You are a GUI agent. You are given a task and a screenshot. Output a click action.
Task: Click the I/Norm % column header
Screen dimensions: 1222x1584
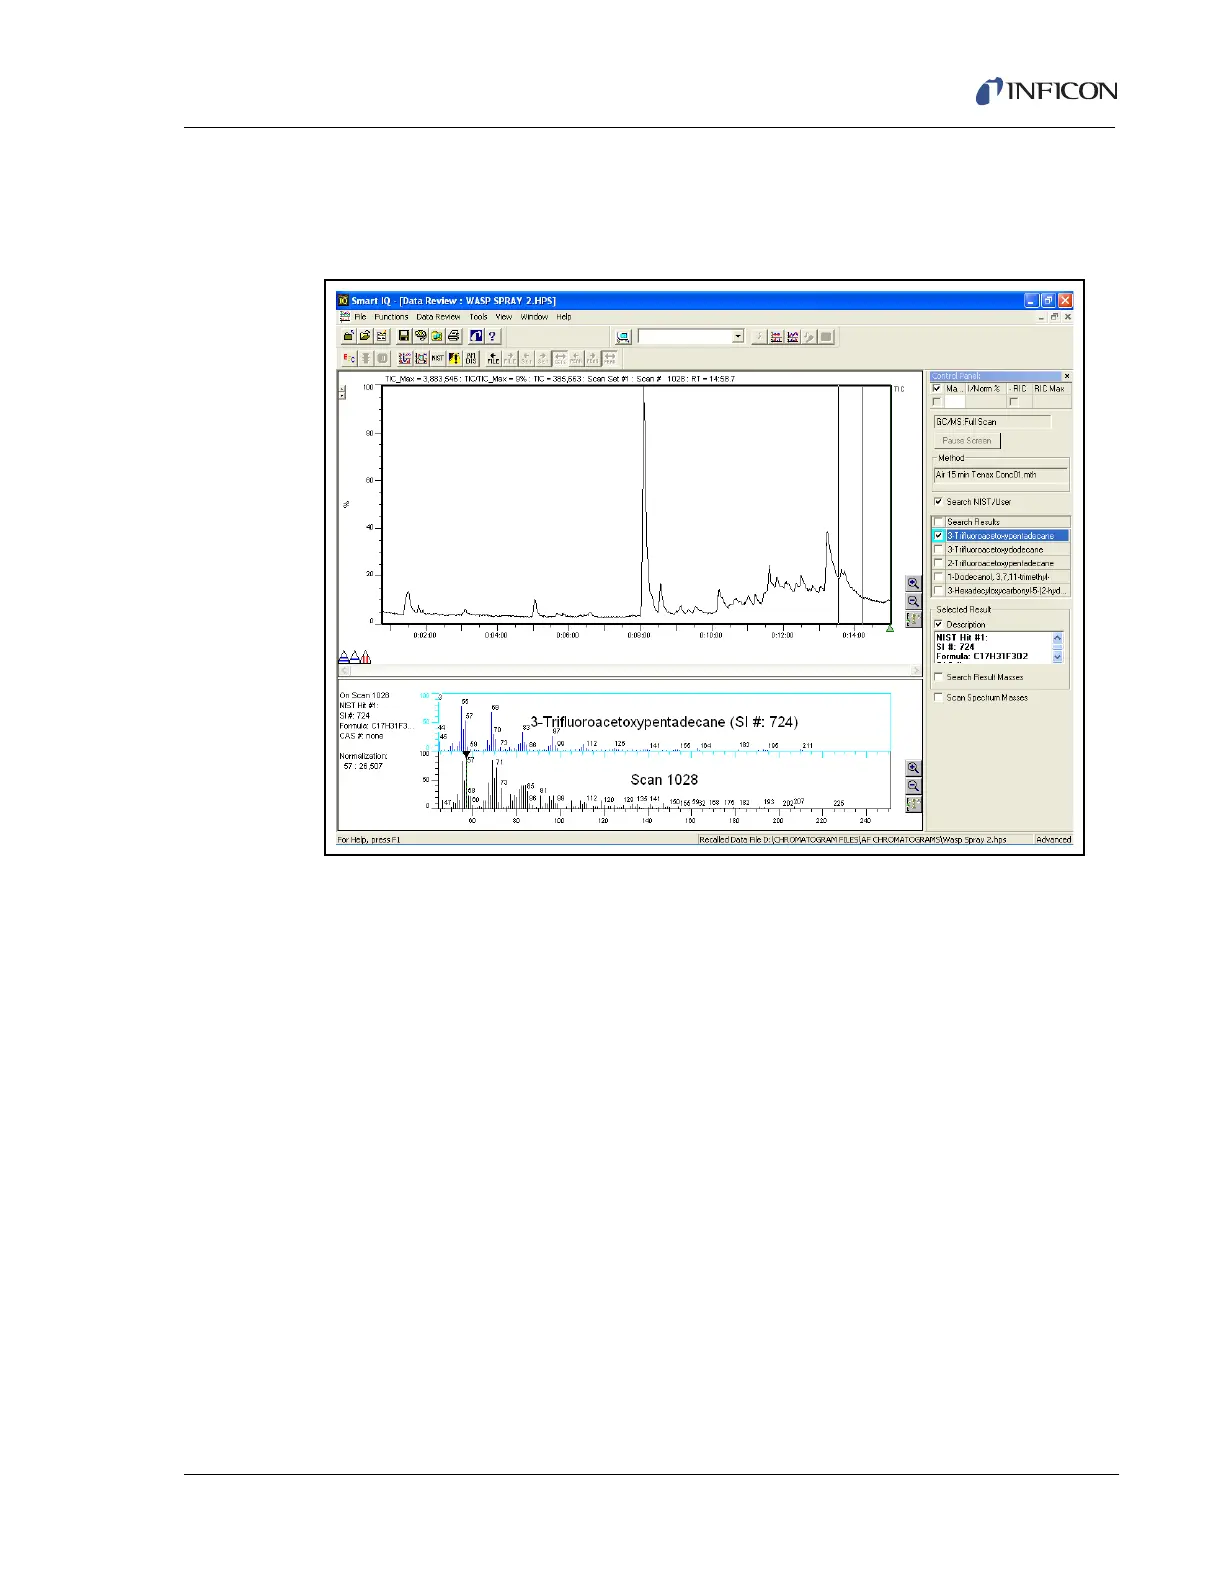[984, 389]
